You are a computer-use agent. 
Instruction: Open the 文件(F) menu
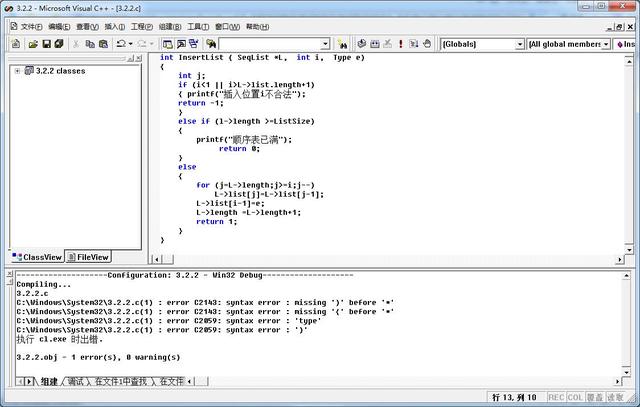coord(29,27)
